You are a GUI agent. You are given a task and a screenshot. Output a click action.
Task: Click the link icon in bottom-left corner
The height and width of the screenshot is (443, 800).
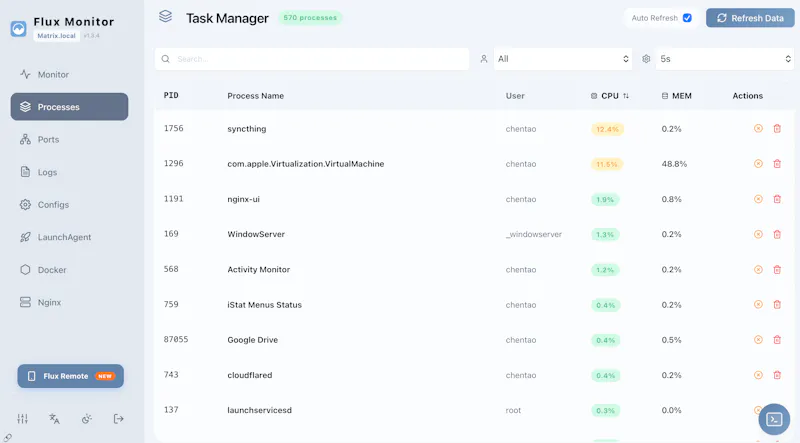pos(8,437)
